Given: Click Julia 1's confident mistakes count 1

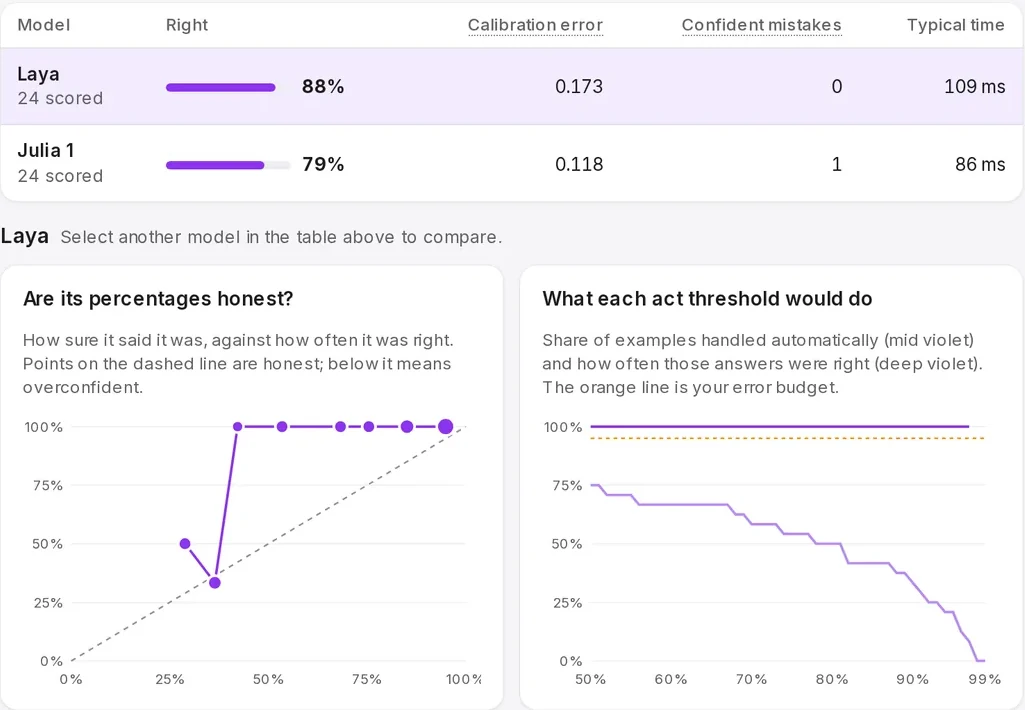Looking at the screenshot, I should click(x=836, y=164).
